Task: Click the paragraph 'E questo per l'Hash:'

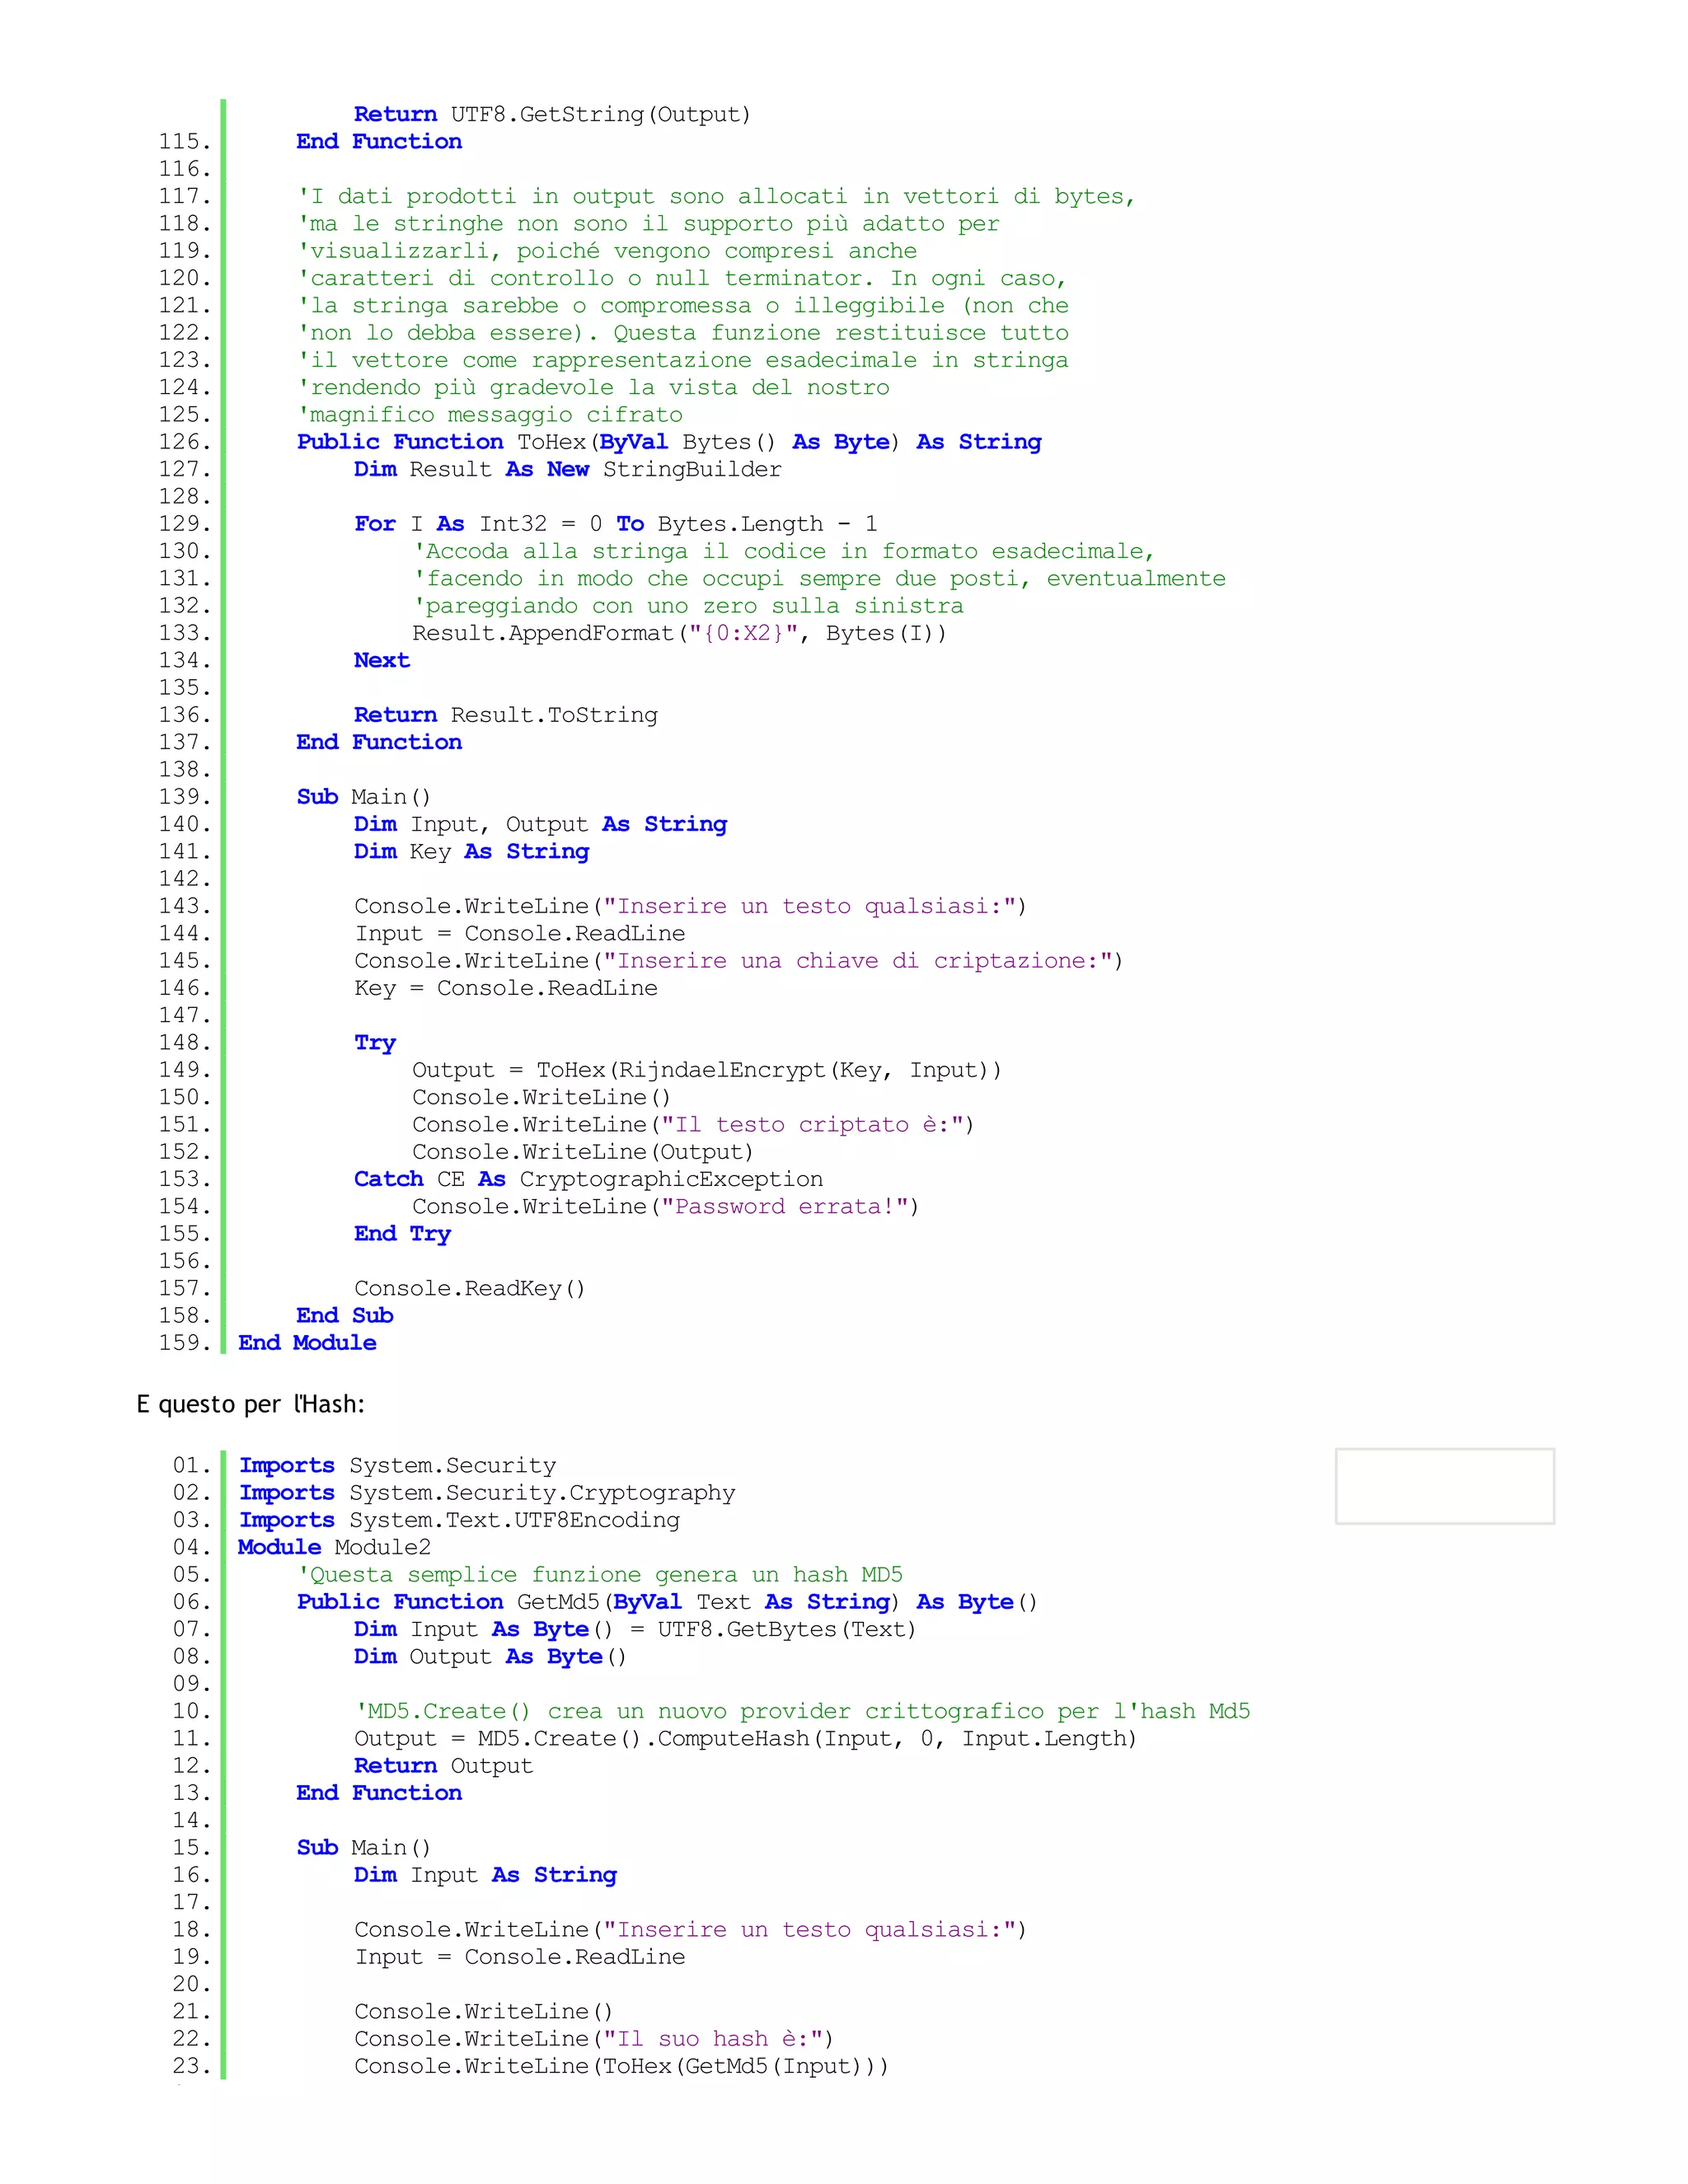Action: pyautogui.click(x=251, y=1404)
